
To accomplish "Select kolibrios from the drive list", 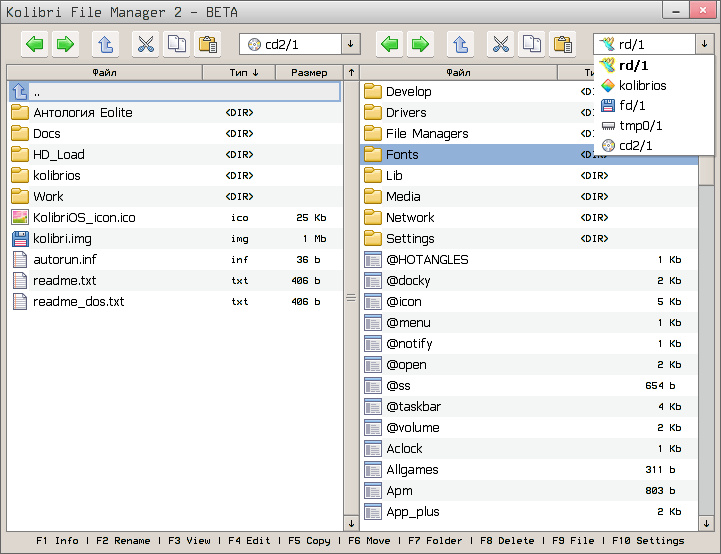I will (x=642, y=86).
